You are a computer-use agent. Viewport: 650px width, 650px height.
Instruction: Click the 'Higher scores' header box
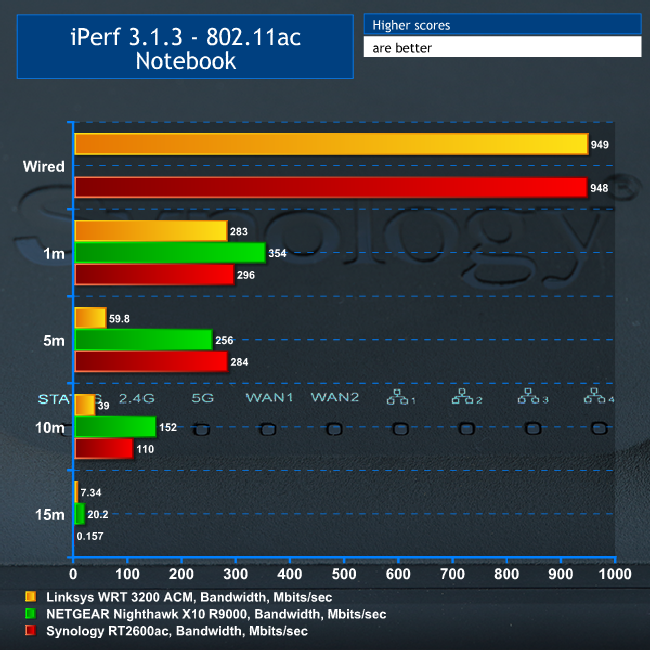[x=502, y=24]
